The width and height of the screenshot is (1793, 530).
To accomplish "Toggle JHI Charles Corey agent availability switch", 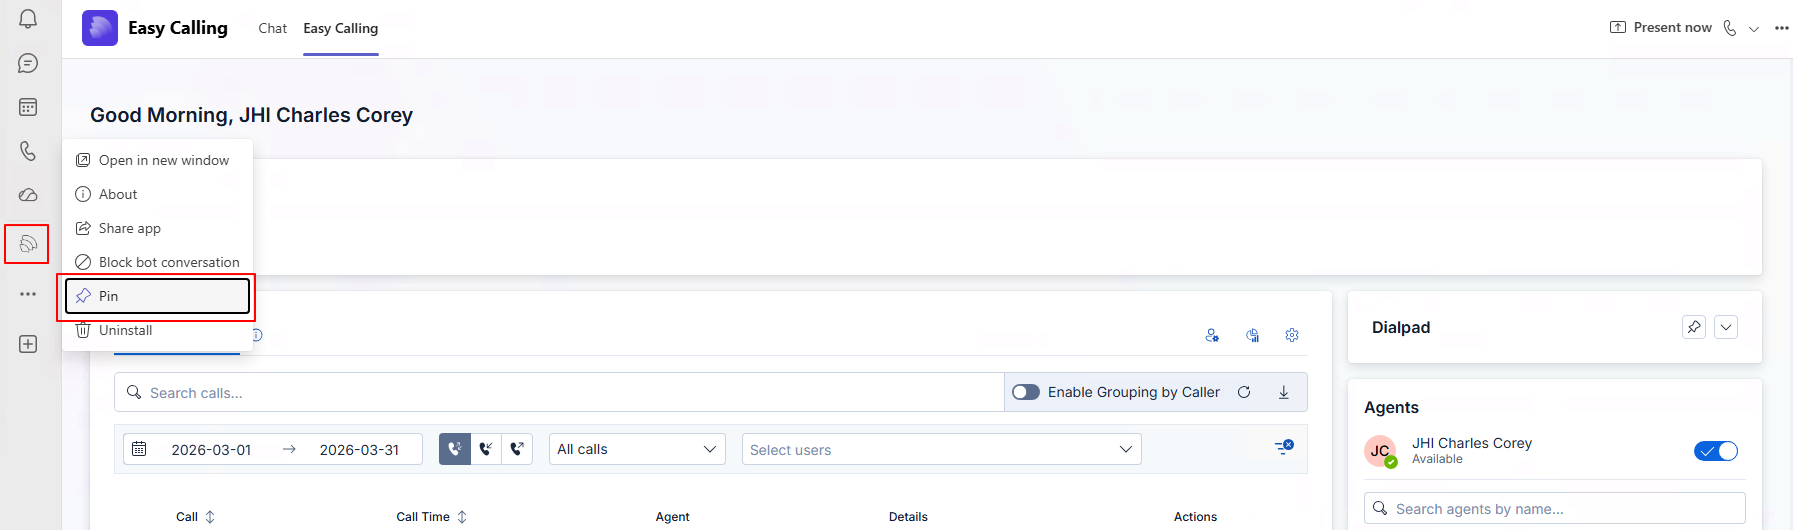I will pos(1716,451).
